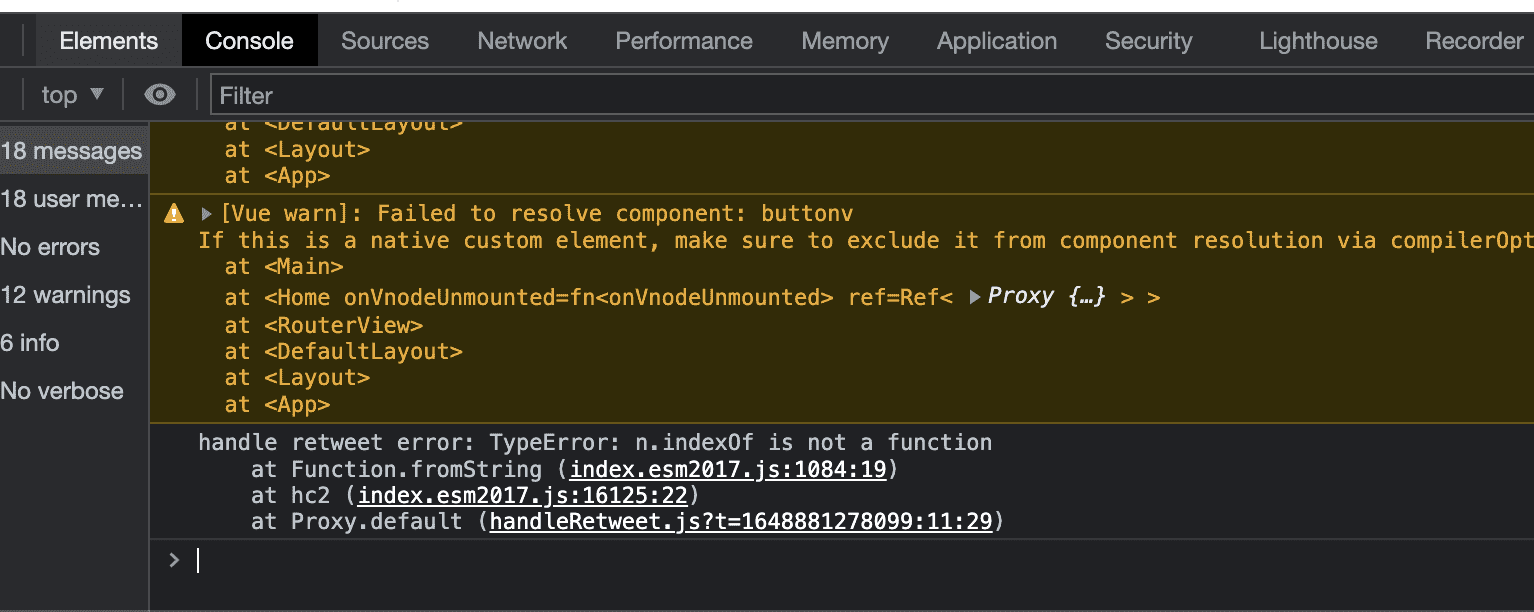
Task: Switch to the Network tab
Action: (x=522, y=41)
